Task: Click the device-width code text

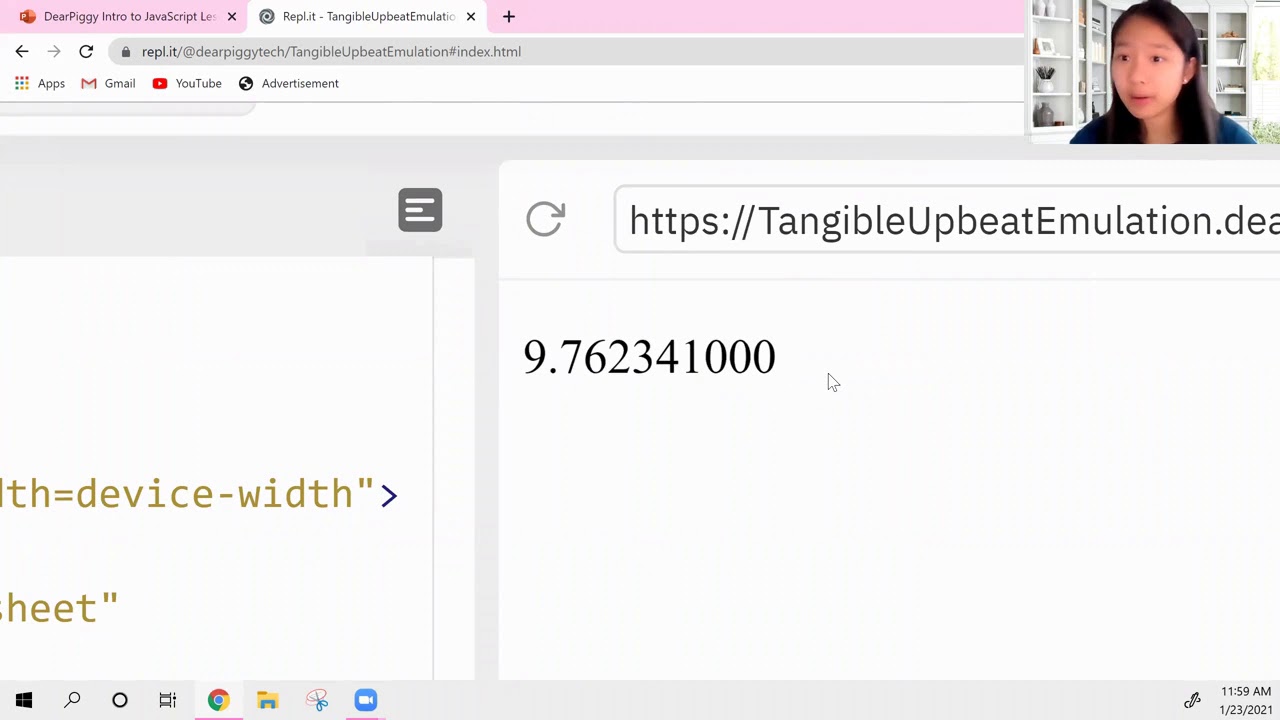Action: click(199, 494)
